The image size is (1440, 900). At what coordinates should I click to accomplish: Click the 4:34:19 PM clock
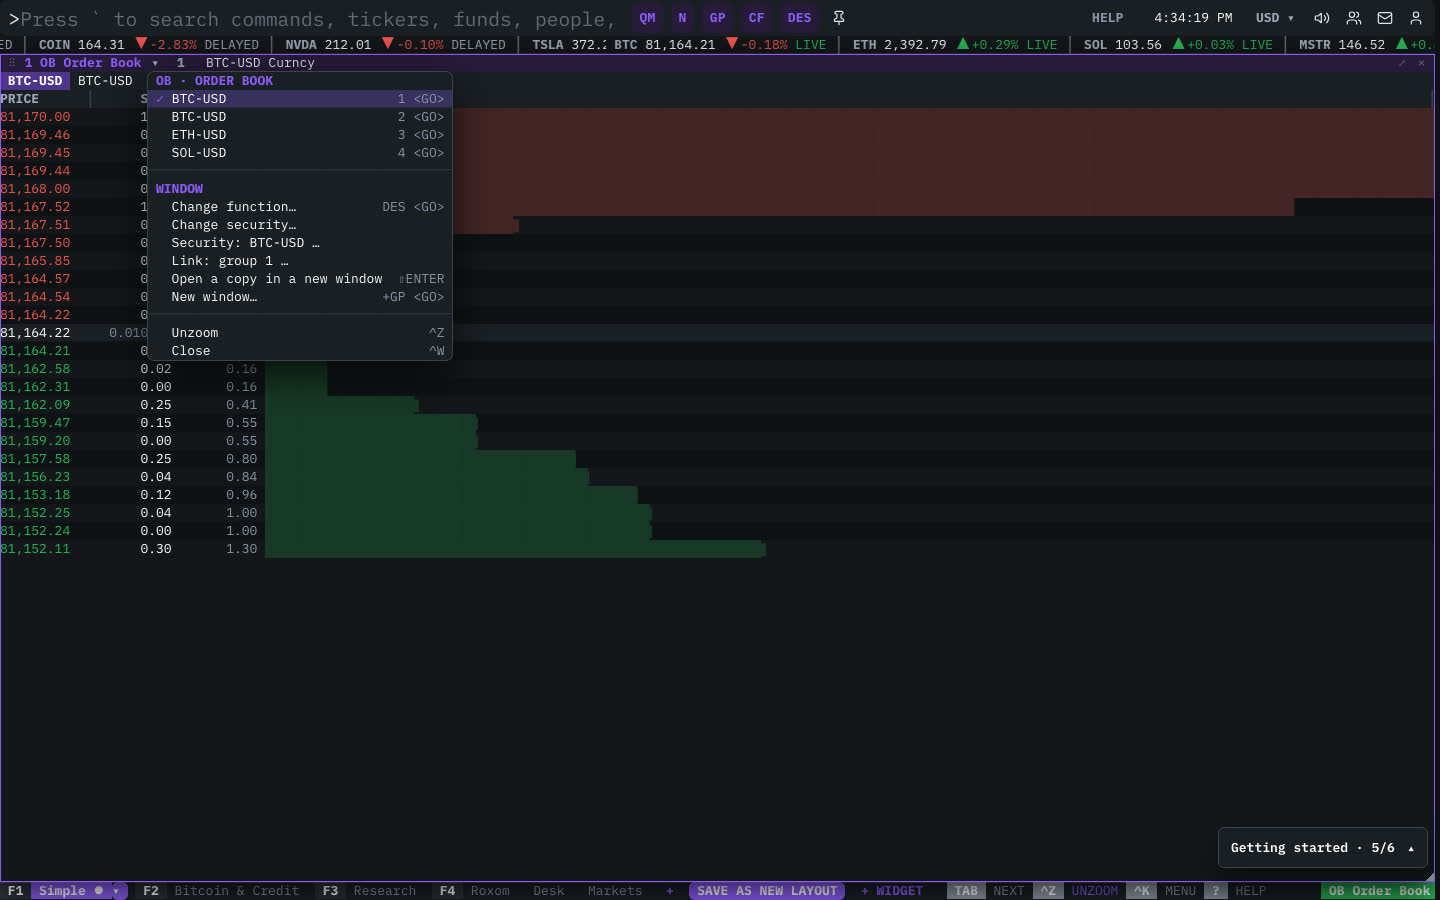coord(1193,18)
